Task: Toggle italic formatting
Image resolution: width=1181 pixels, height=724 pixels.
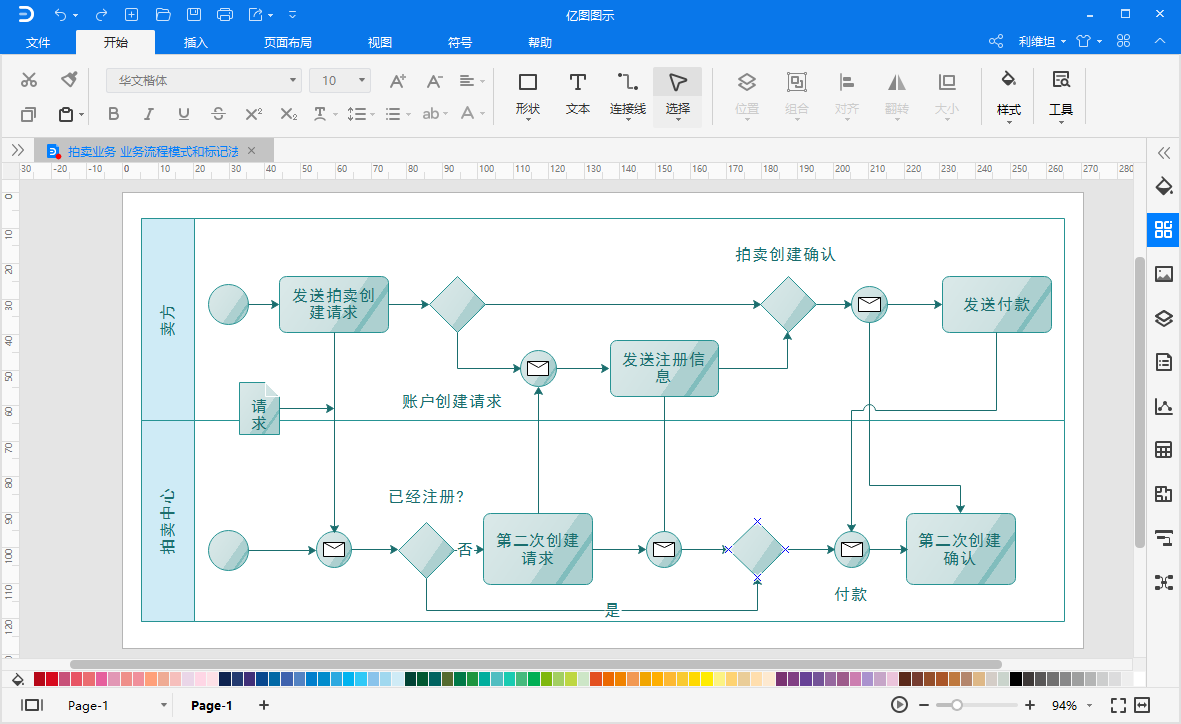Action: coord(148,114)
